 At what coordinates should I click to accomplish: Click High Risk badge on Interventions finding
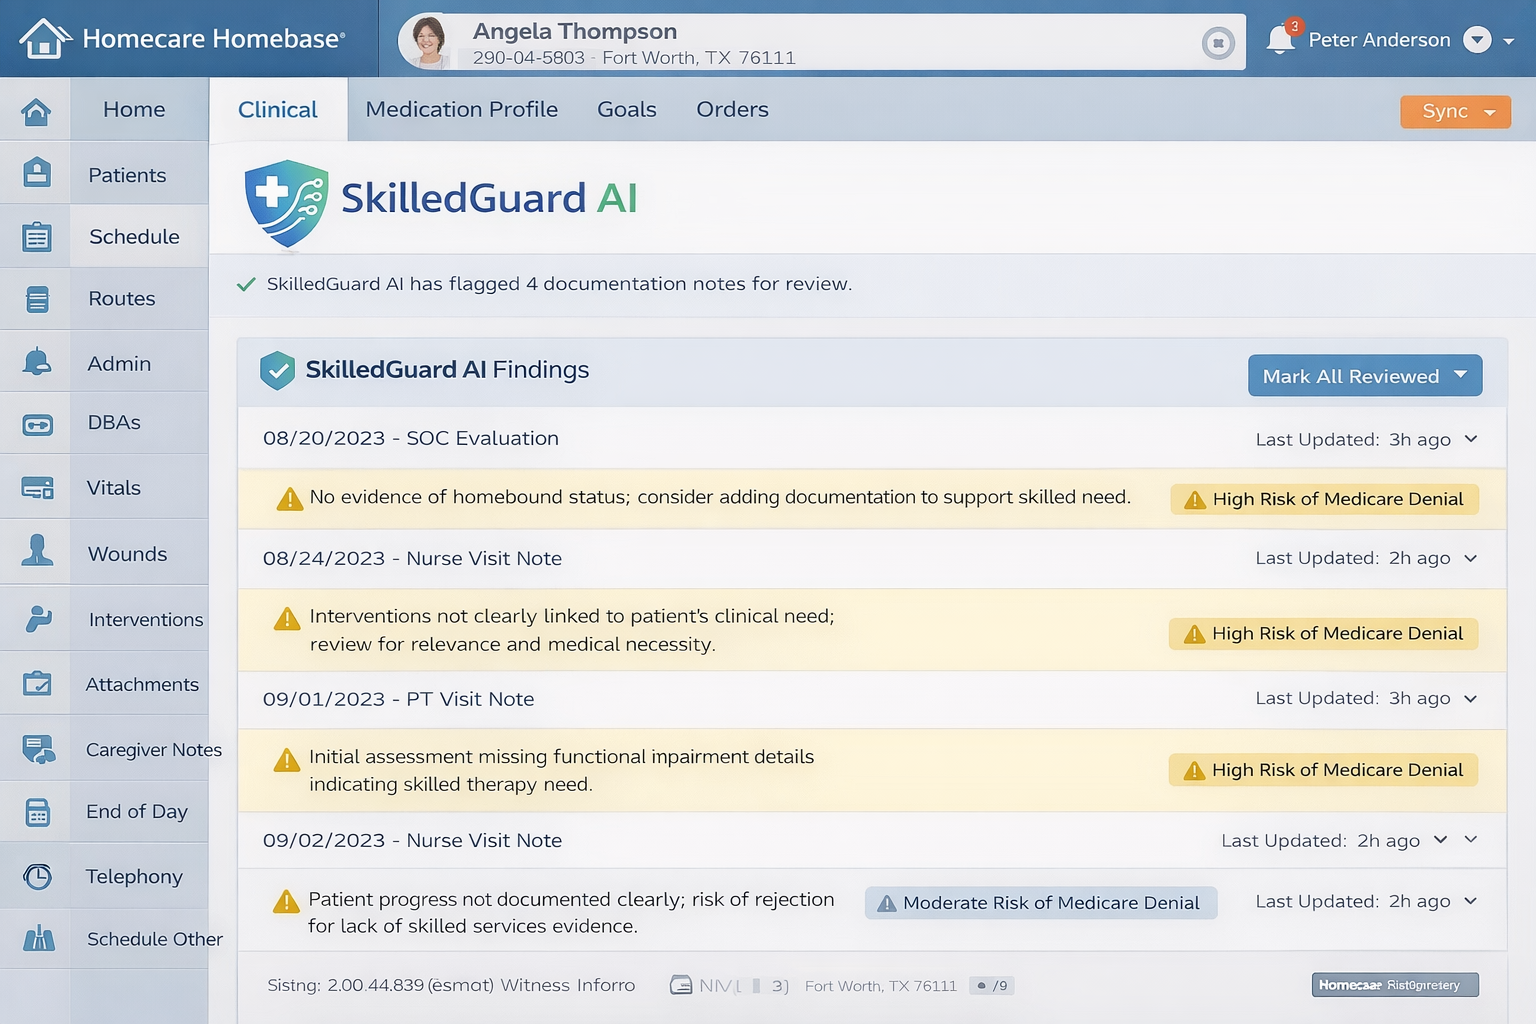pos(1323,634)
